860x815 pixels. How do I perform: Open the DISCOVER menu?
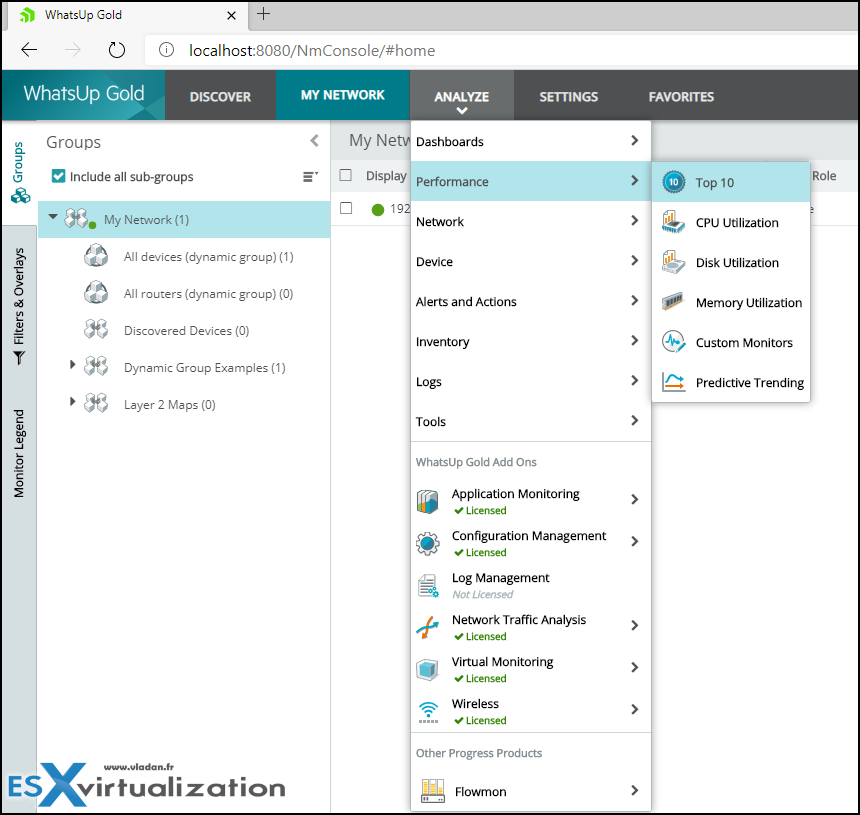pyautogui.click(x=220, y=97)
